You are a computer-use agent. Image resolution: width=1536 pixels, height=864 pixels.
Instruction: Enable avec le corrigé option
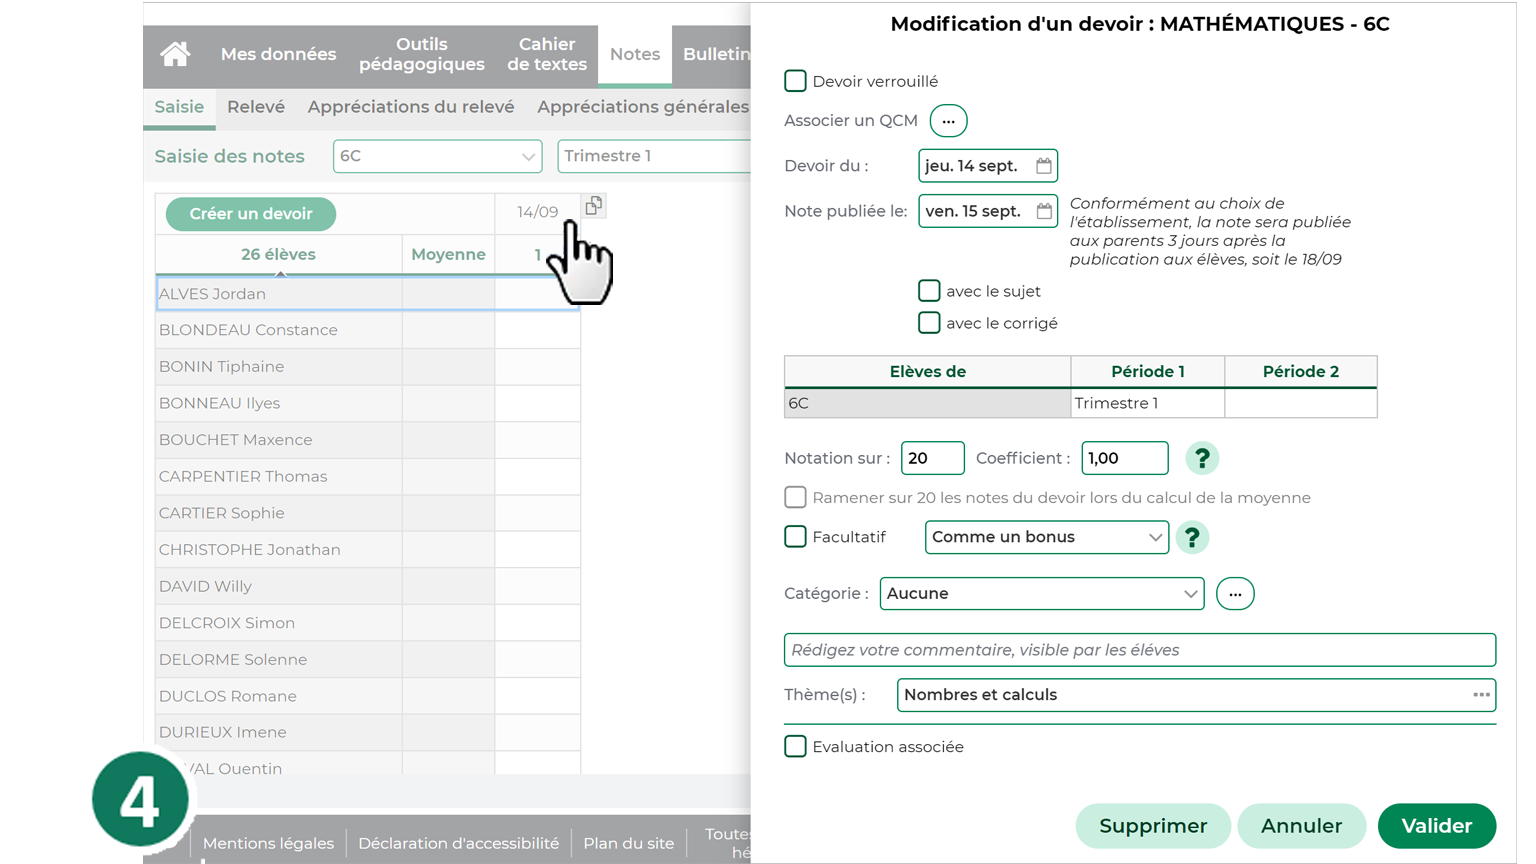click(929, 323)
